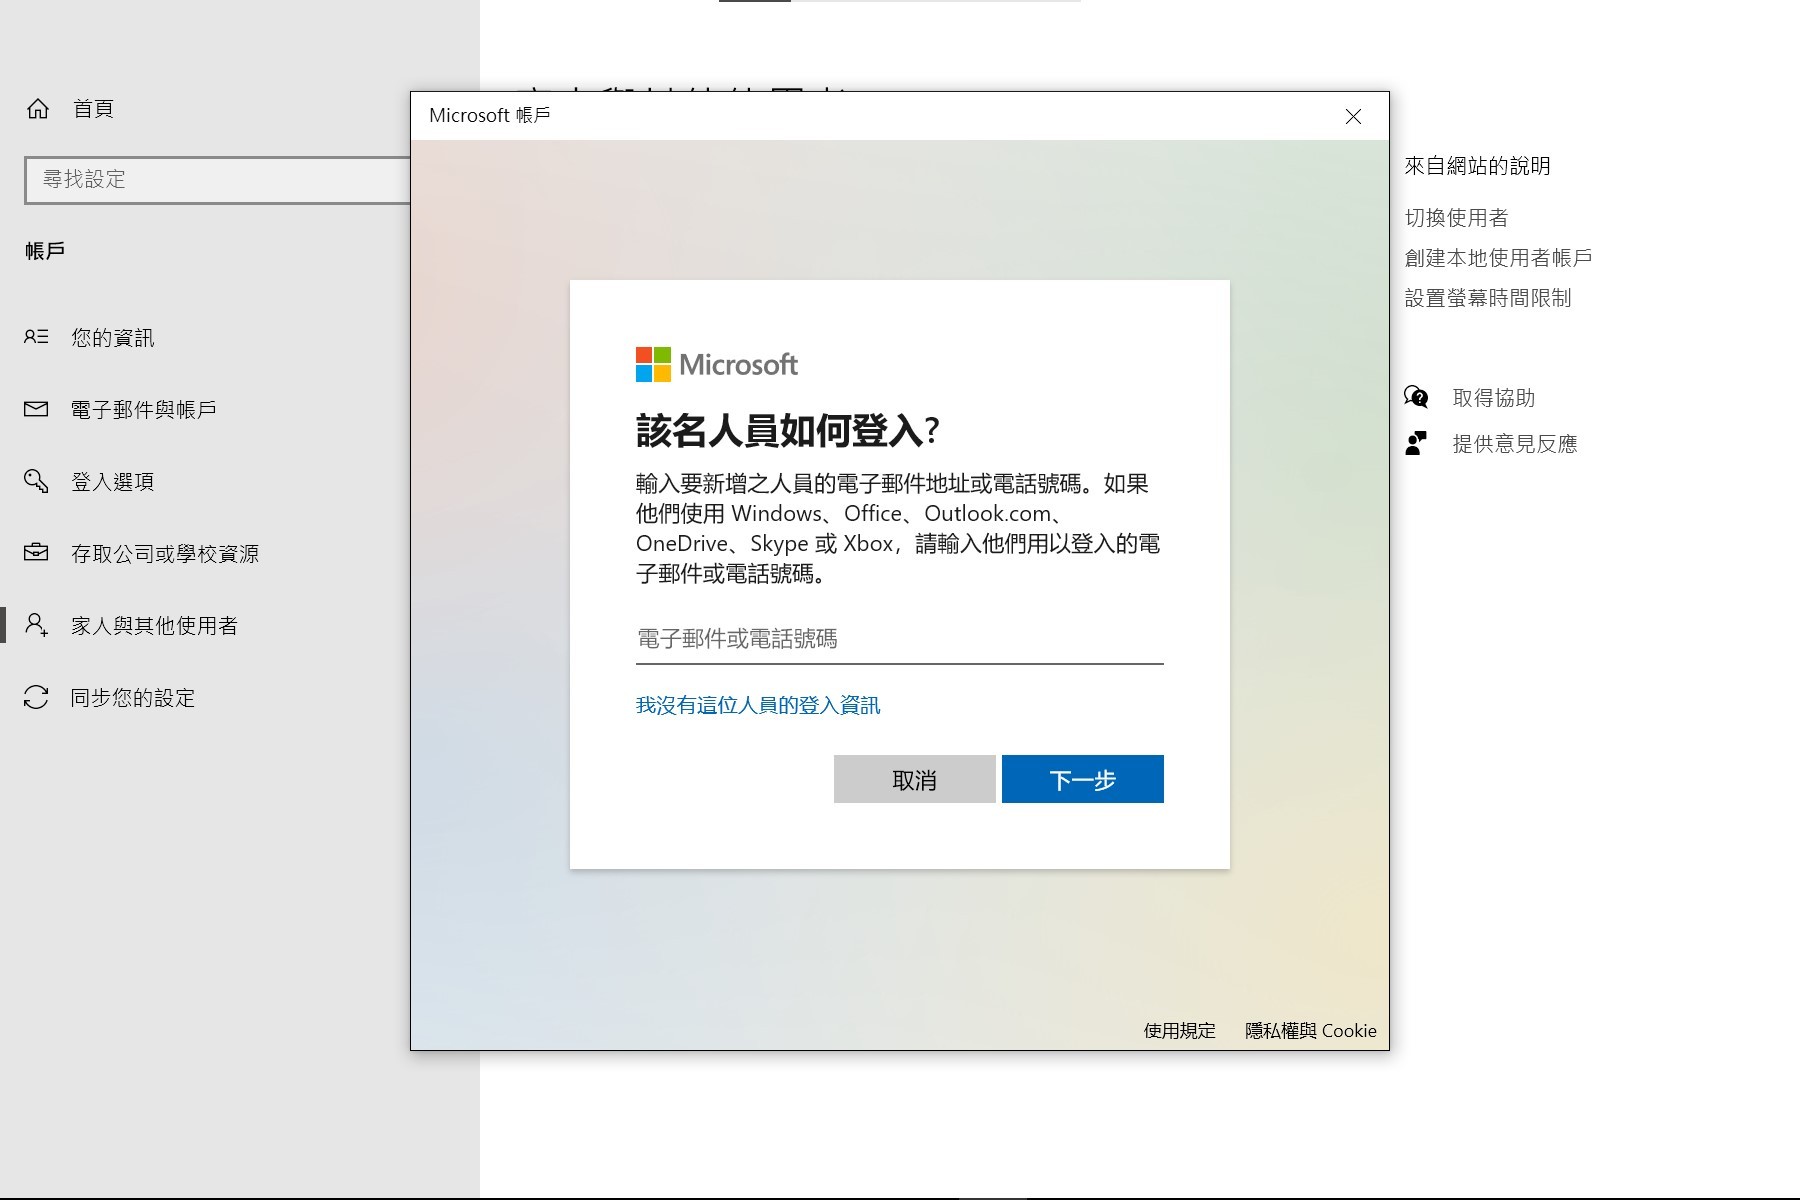Click the 切換使用者 help link
Screen dimensions: 1800x1200
pos(1457,218)
